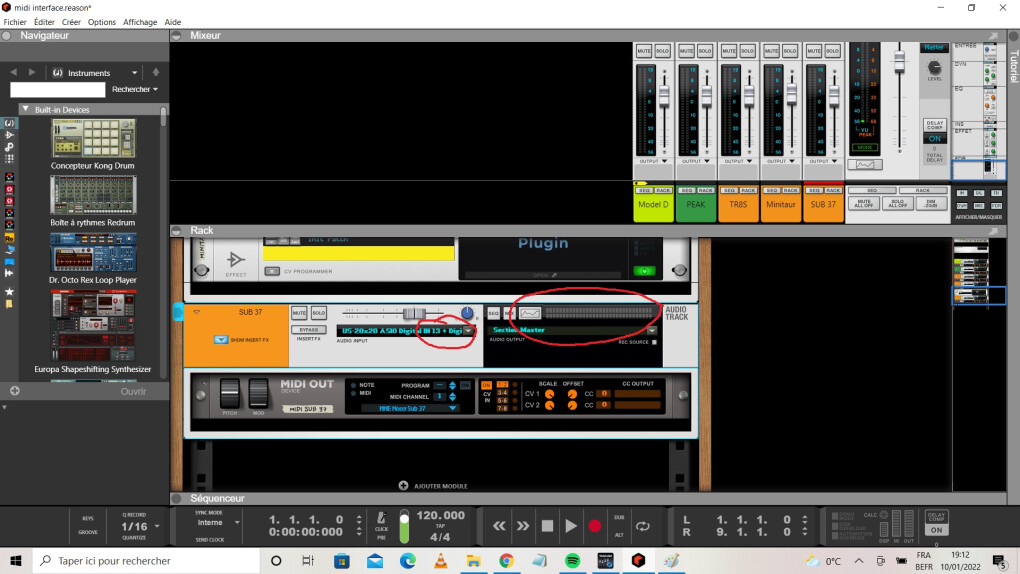Click the Mute All Off button

864,204
